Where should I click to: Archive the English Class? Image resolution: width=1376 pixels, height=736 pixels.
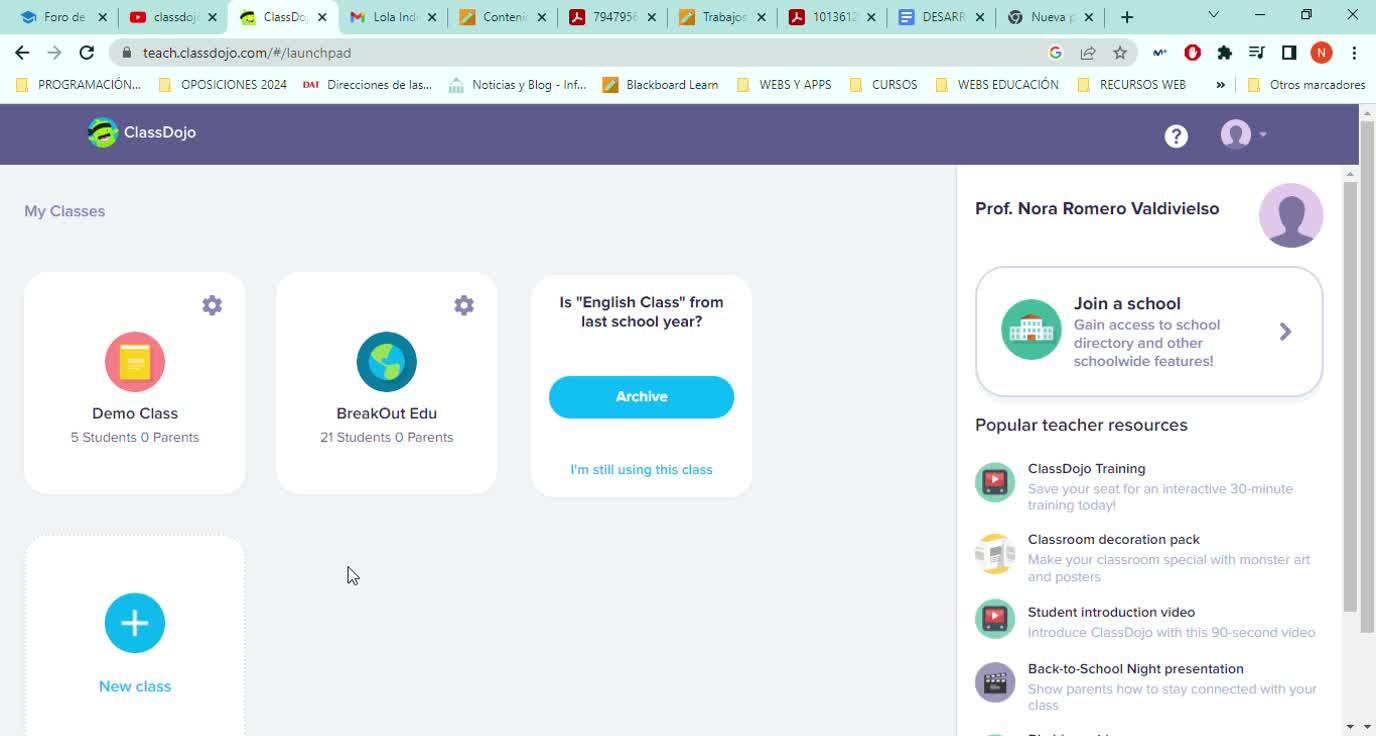pyautogui.click(x=641, y=397)
